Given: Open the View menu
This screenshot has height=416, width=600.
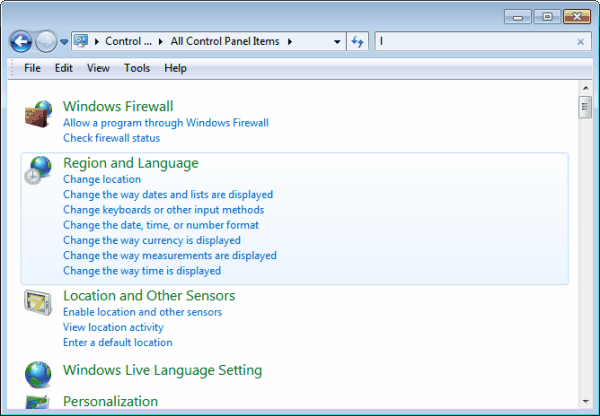Looking at the screenshot, I should point(98,68).
